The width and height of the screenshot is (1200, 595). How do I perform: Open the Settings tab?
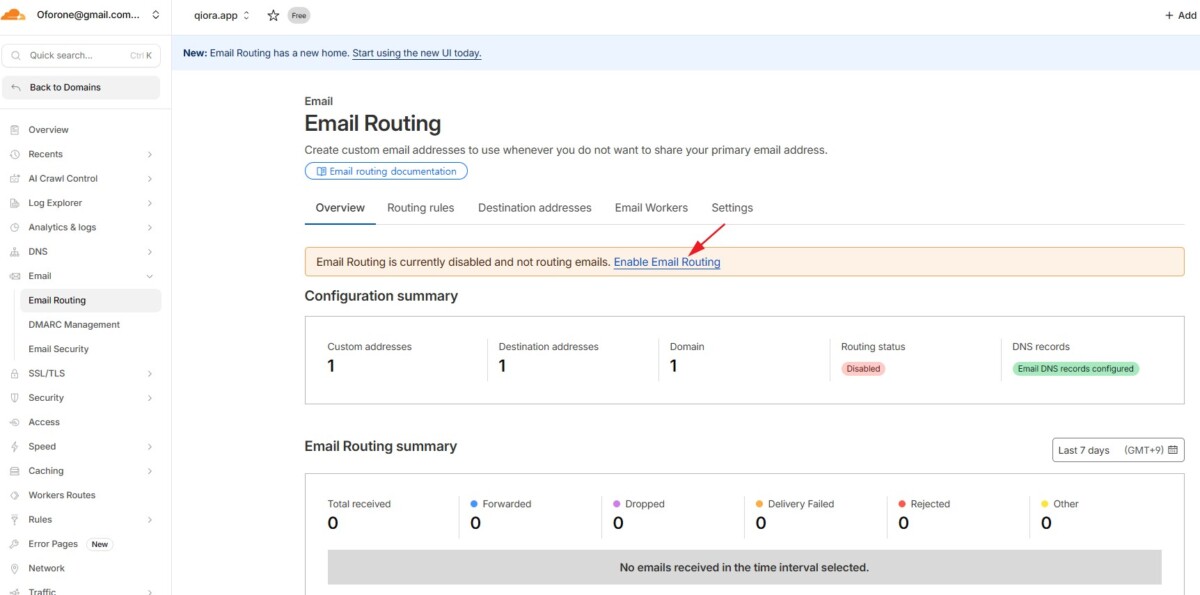pos(732,208)
